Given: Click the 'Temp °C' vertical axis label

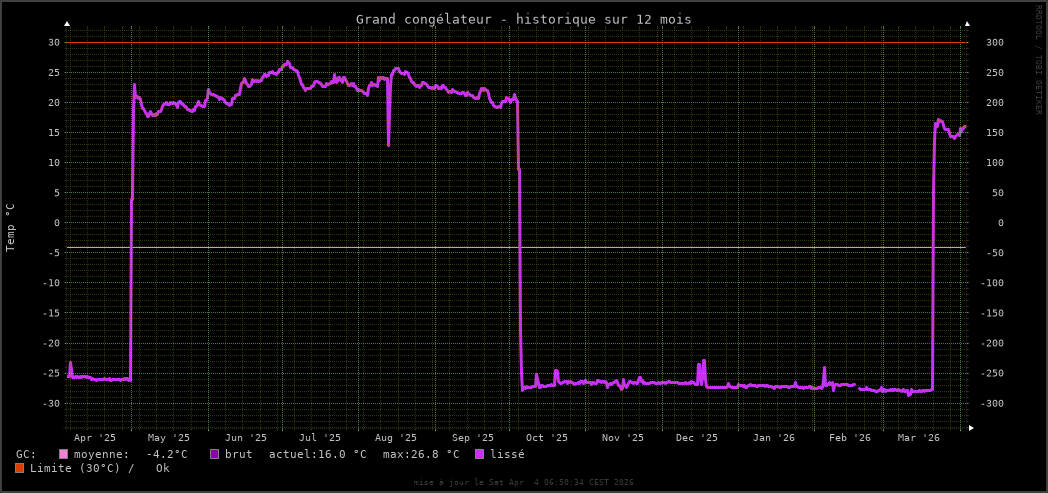Looking at the screenshot, I should tap(11, 227).
